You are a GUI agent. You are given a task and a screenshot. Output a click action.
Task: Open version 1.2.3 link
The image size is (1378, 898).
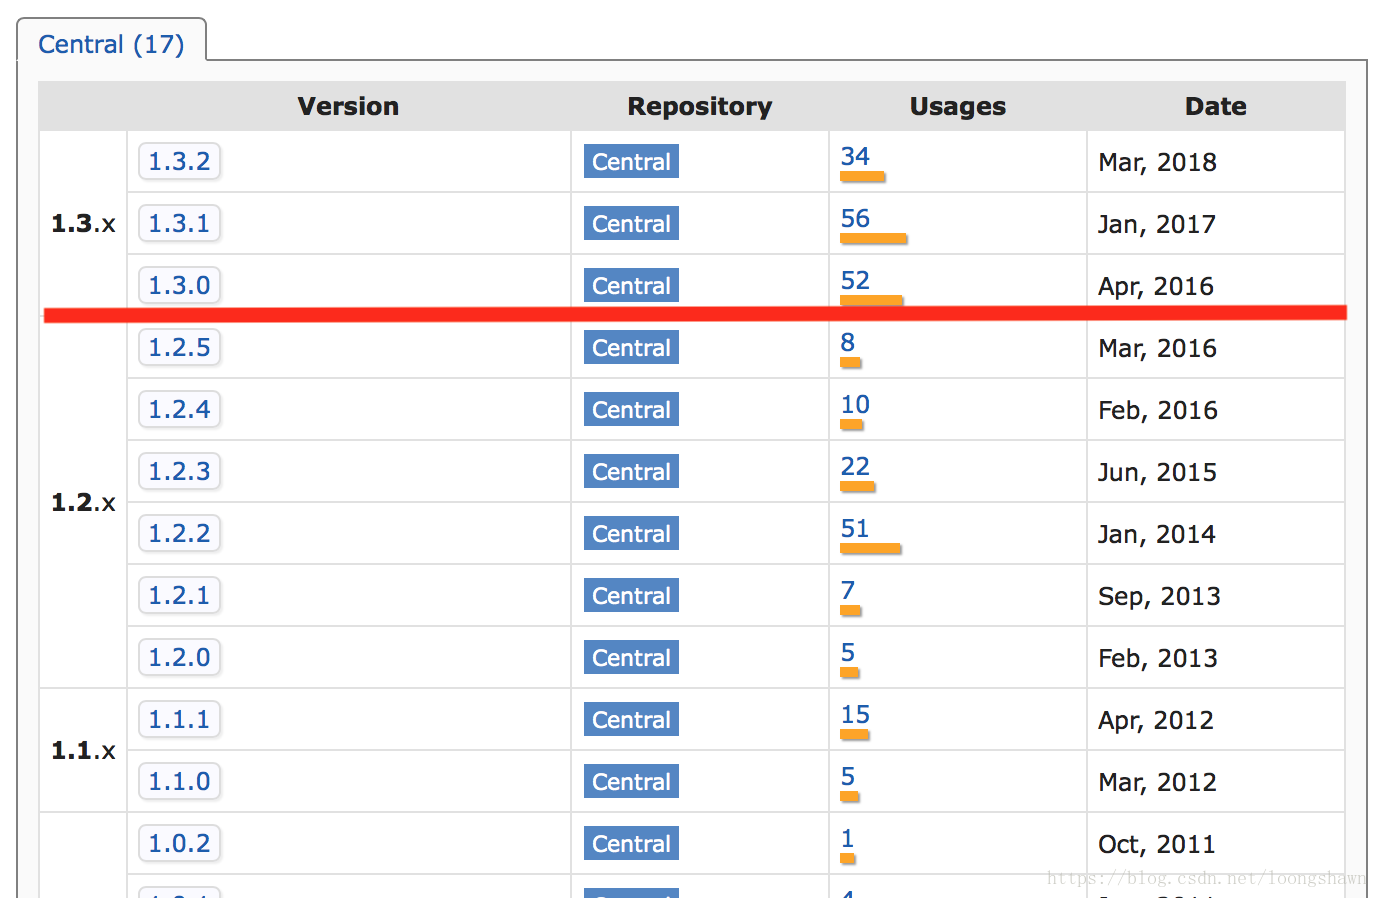180,471
